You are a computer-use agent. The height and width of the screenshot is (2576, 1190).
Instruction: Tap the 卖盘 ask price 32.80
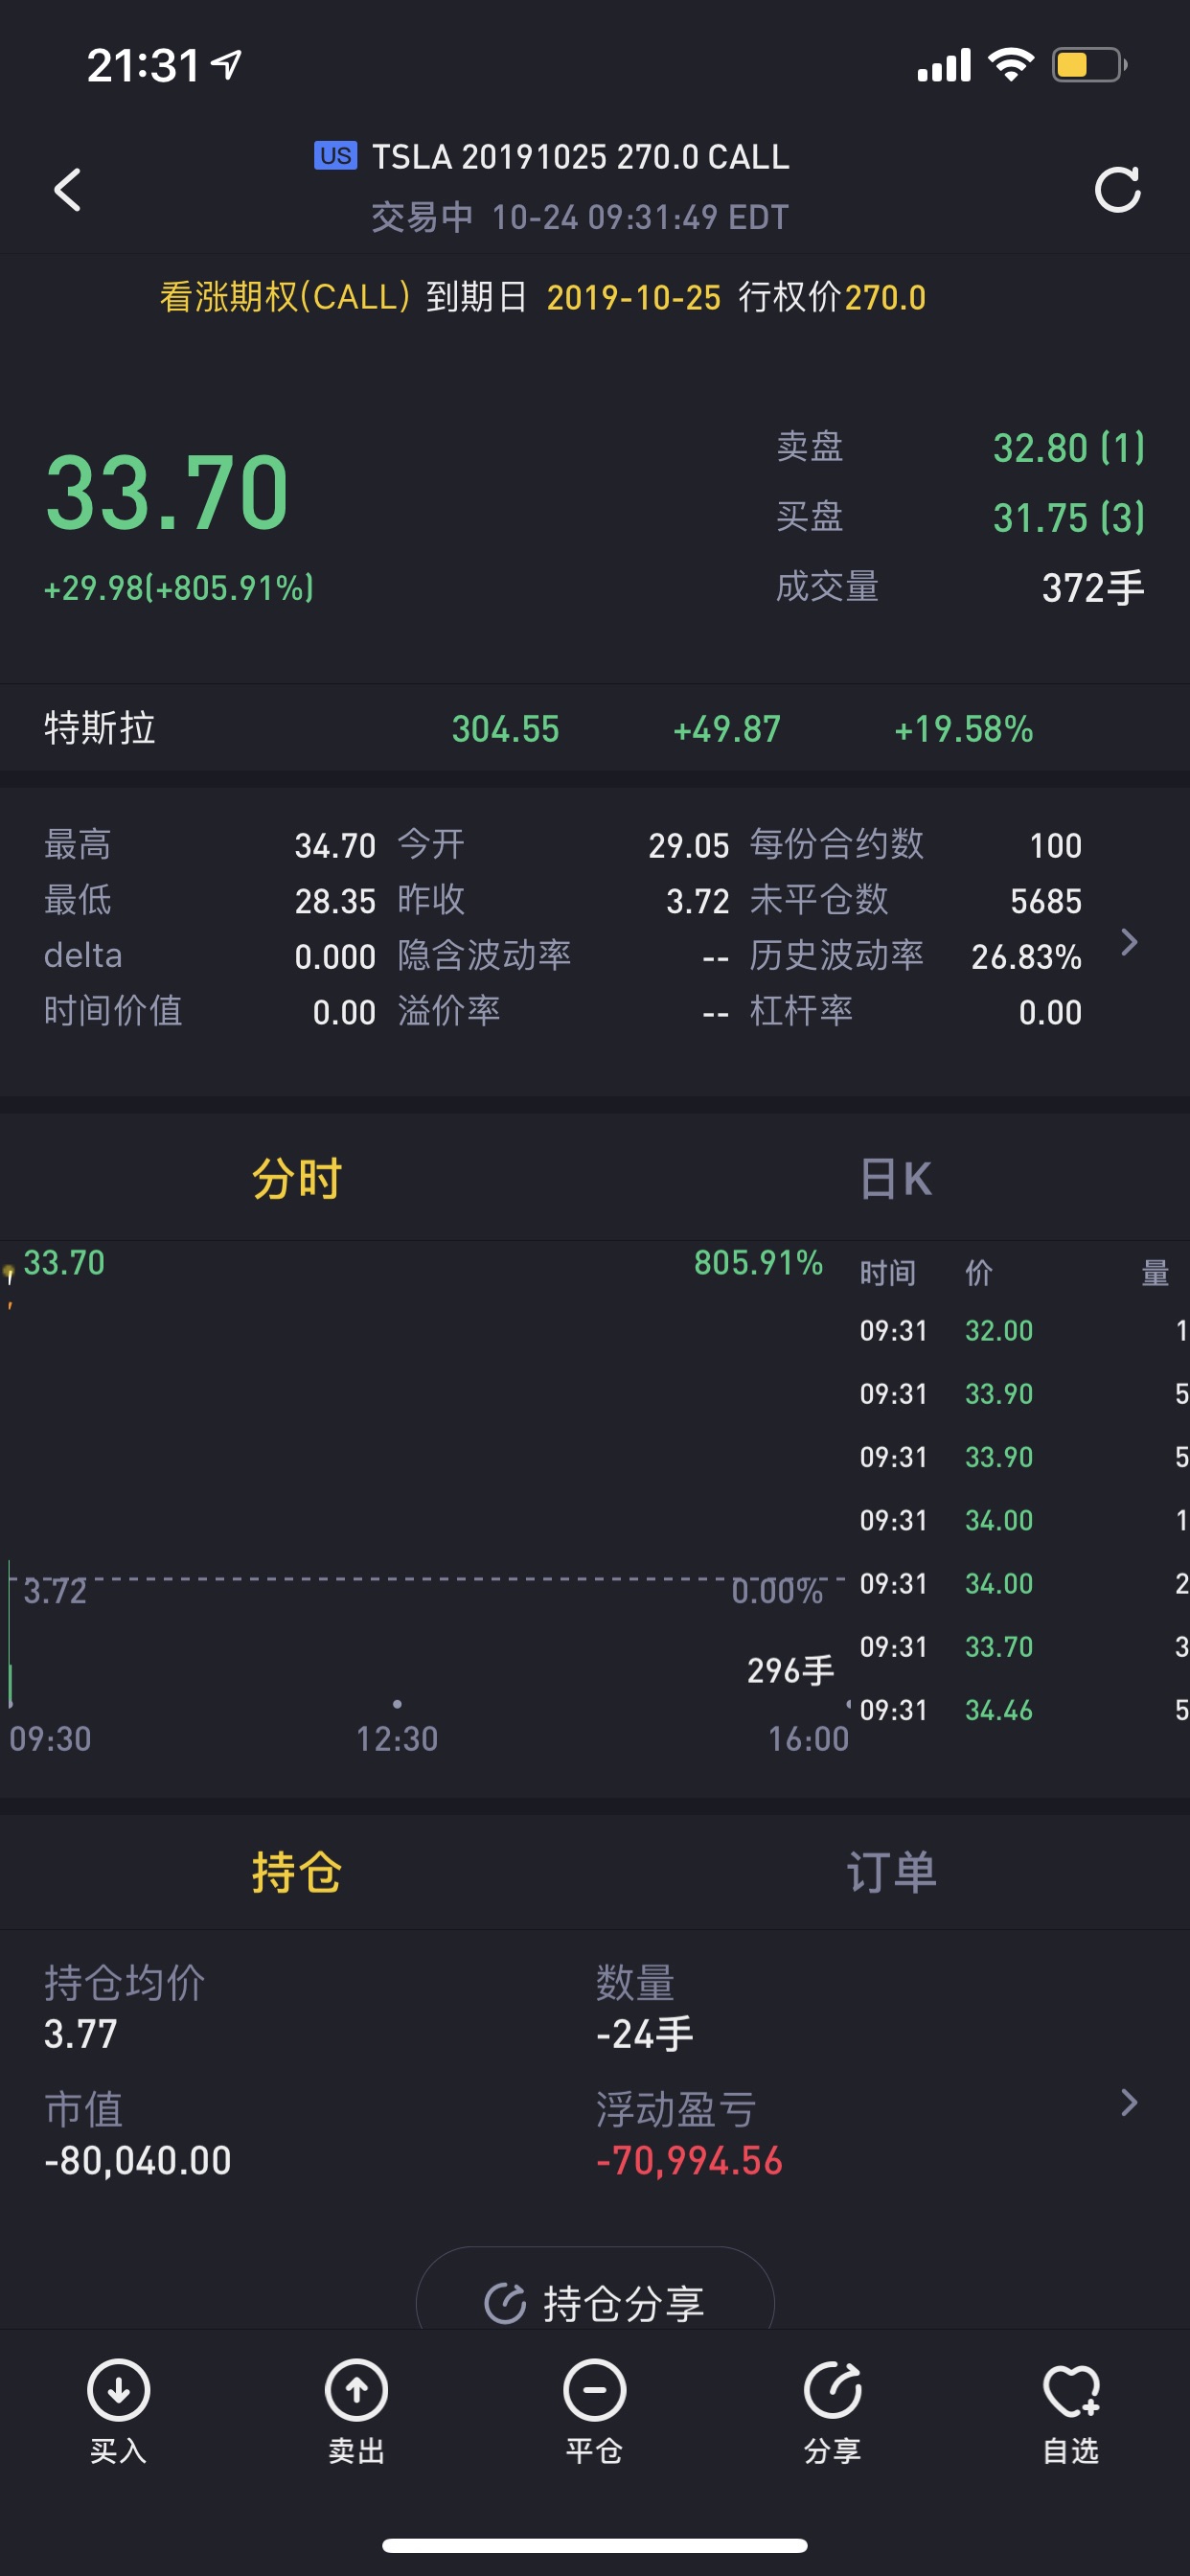pyautogui.click(x=1068, y=447)
